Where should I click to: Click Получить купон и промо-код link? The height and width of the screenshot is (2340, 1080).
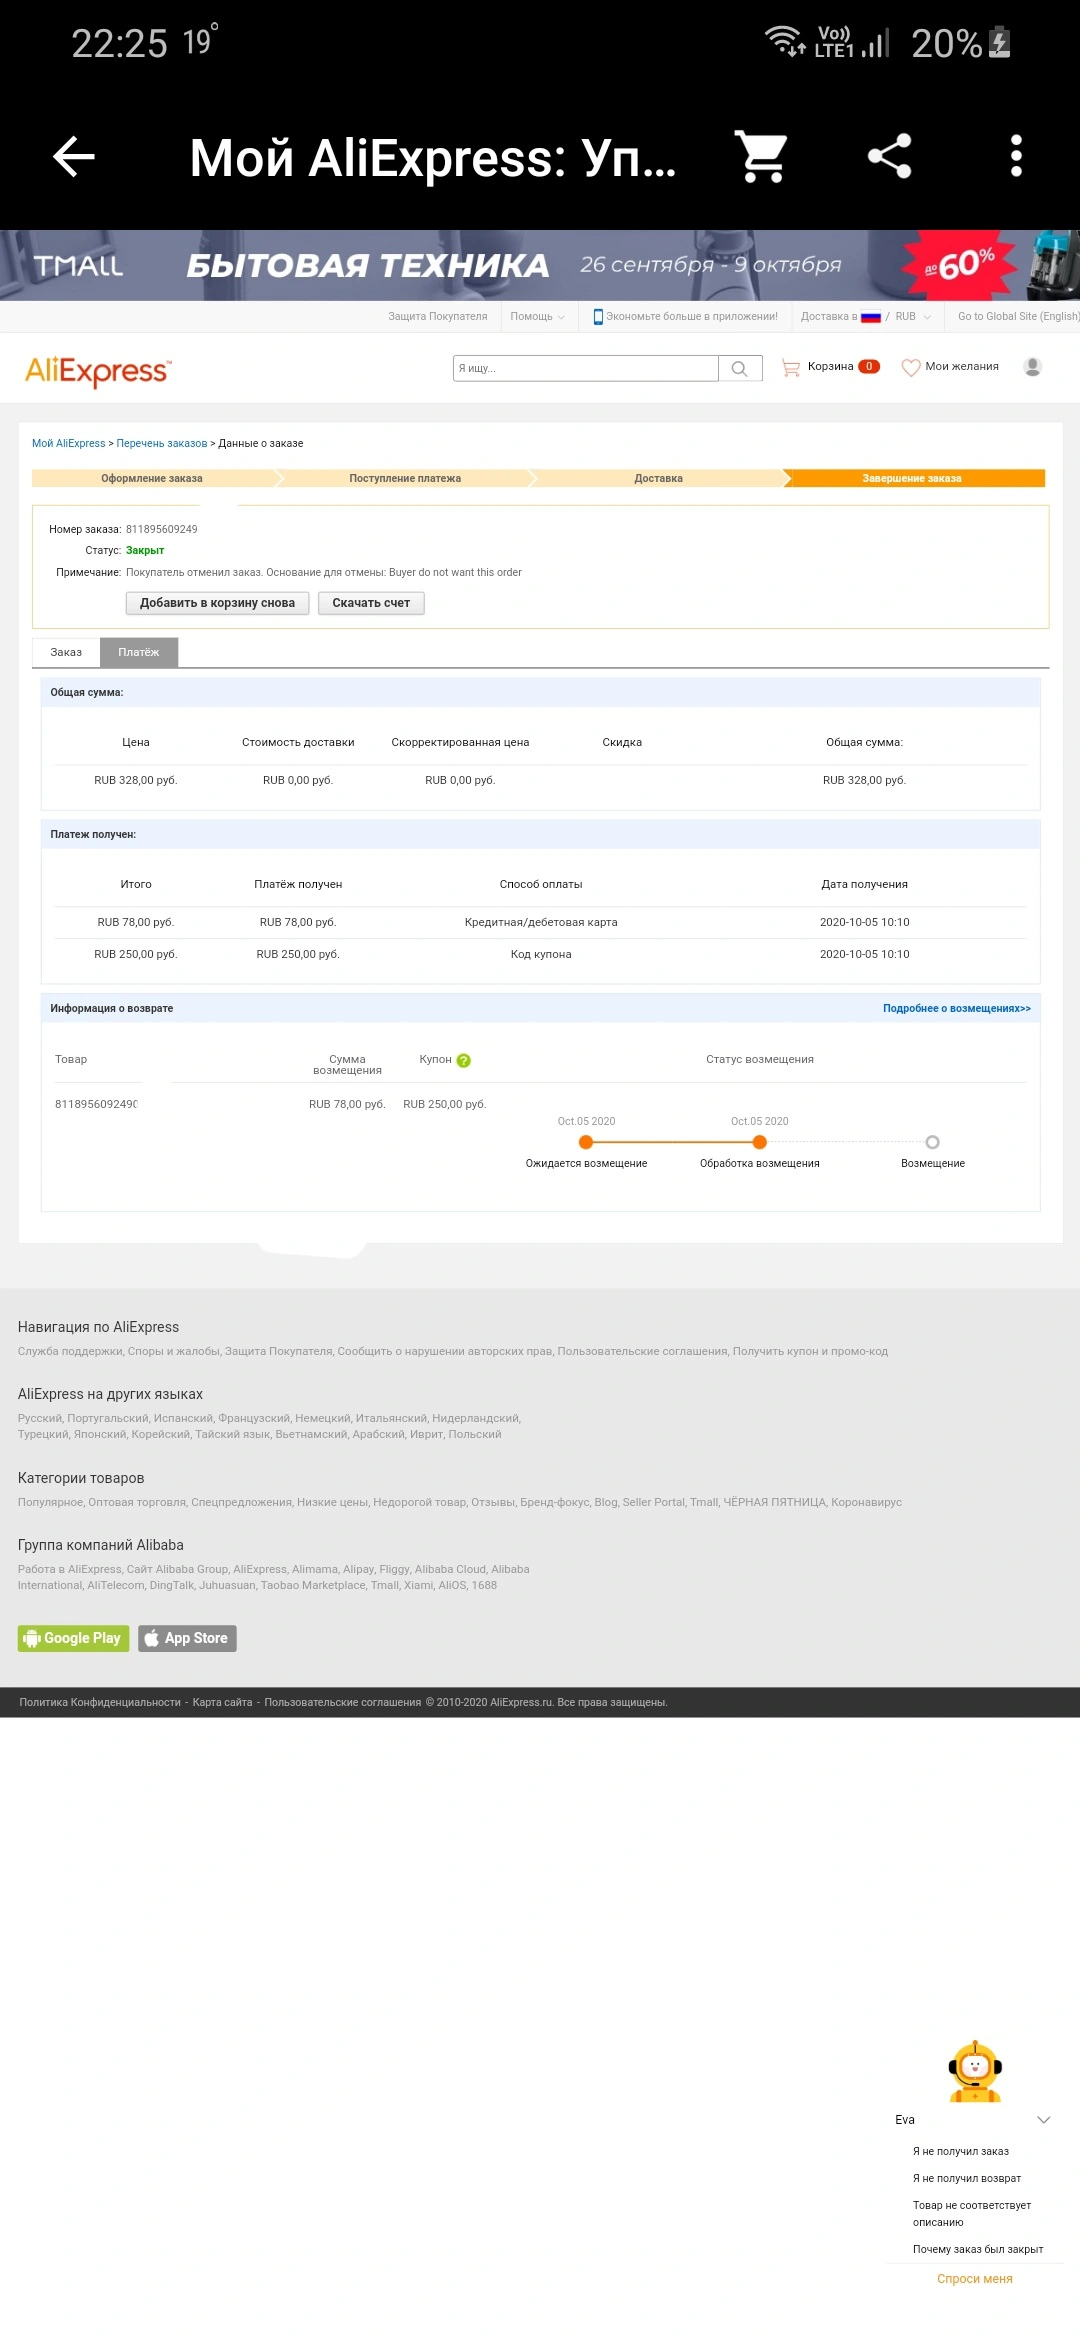click(x=810, y=1351)
